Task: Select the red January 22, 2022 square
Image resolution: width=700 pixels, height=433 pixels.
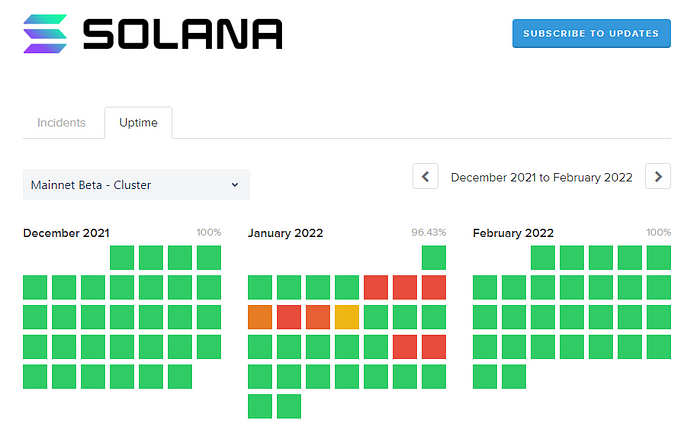Action: [x=434, y=347]
